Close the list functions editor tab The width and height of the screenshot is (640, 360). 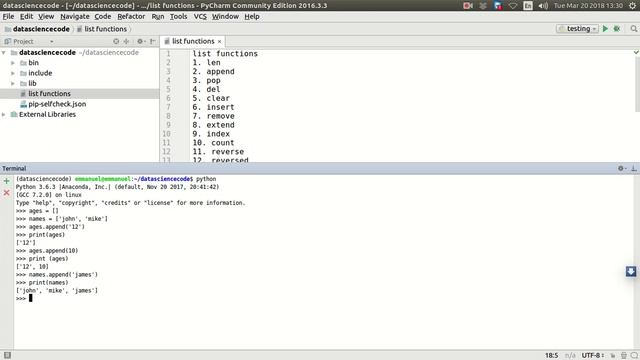point(219,42)
